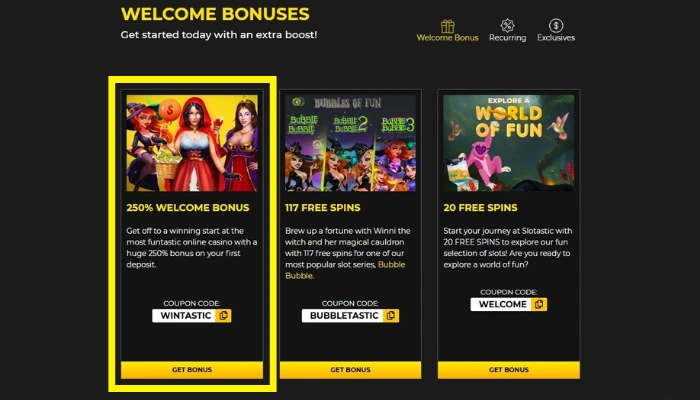Open the Exclusives tab label
700x400 pixels.
coord(556,38)
